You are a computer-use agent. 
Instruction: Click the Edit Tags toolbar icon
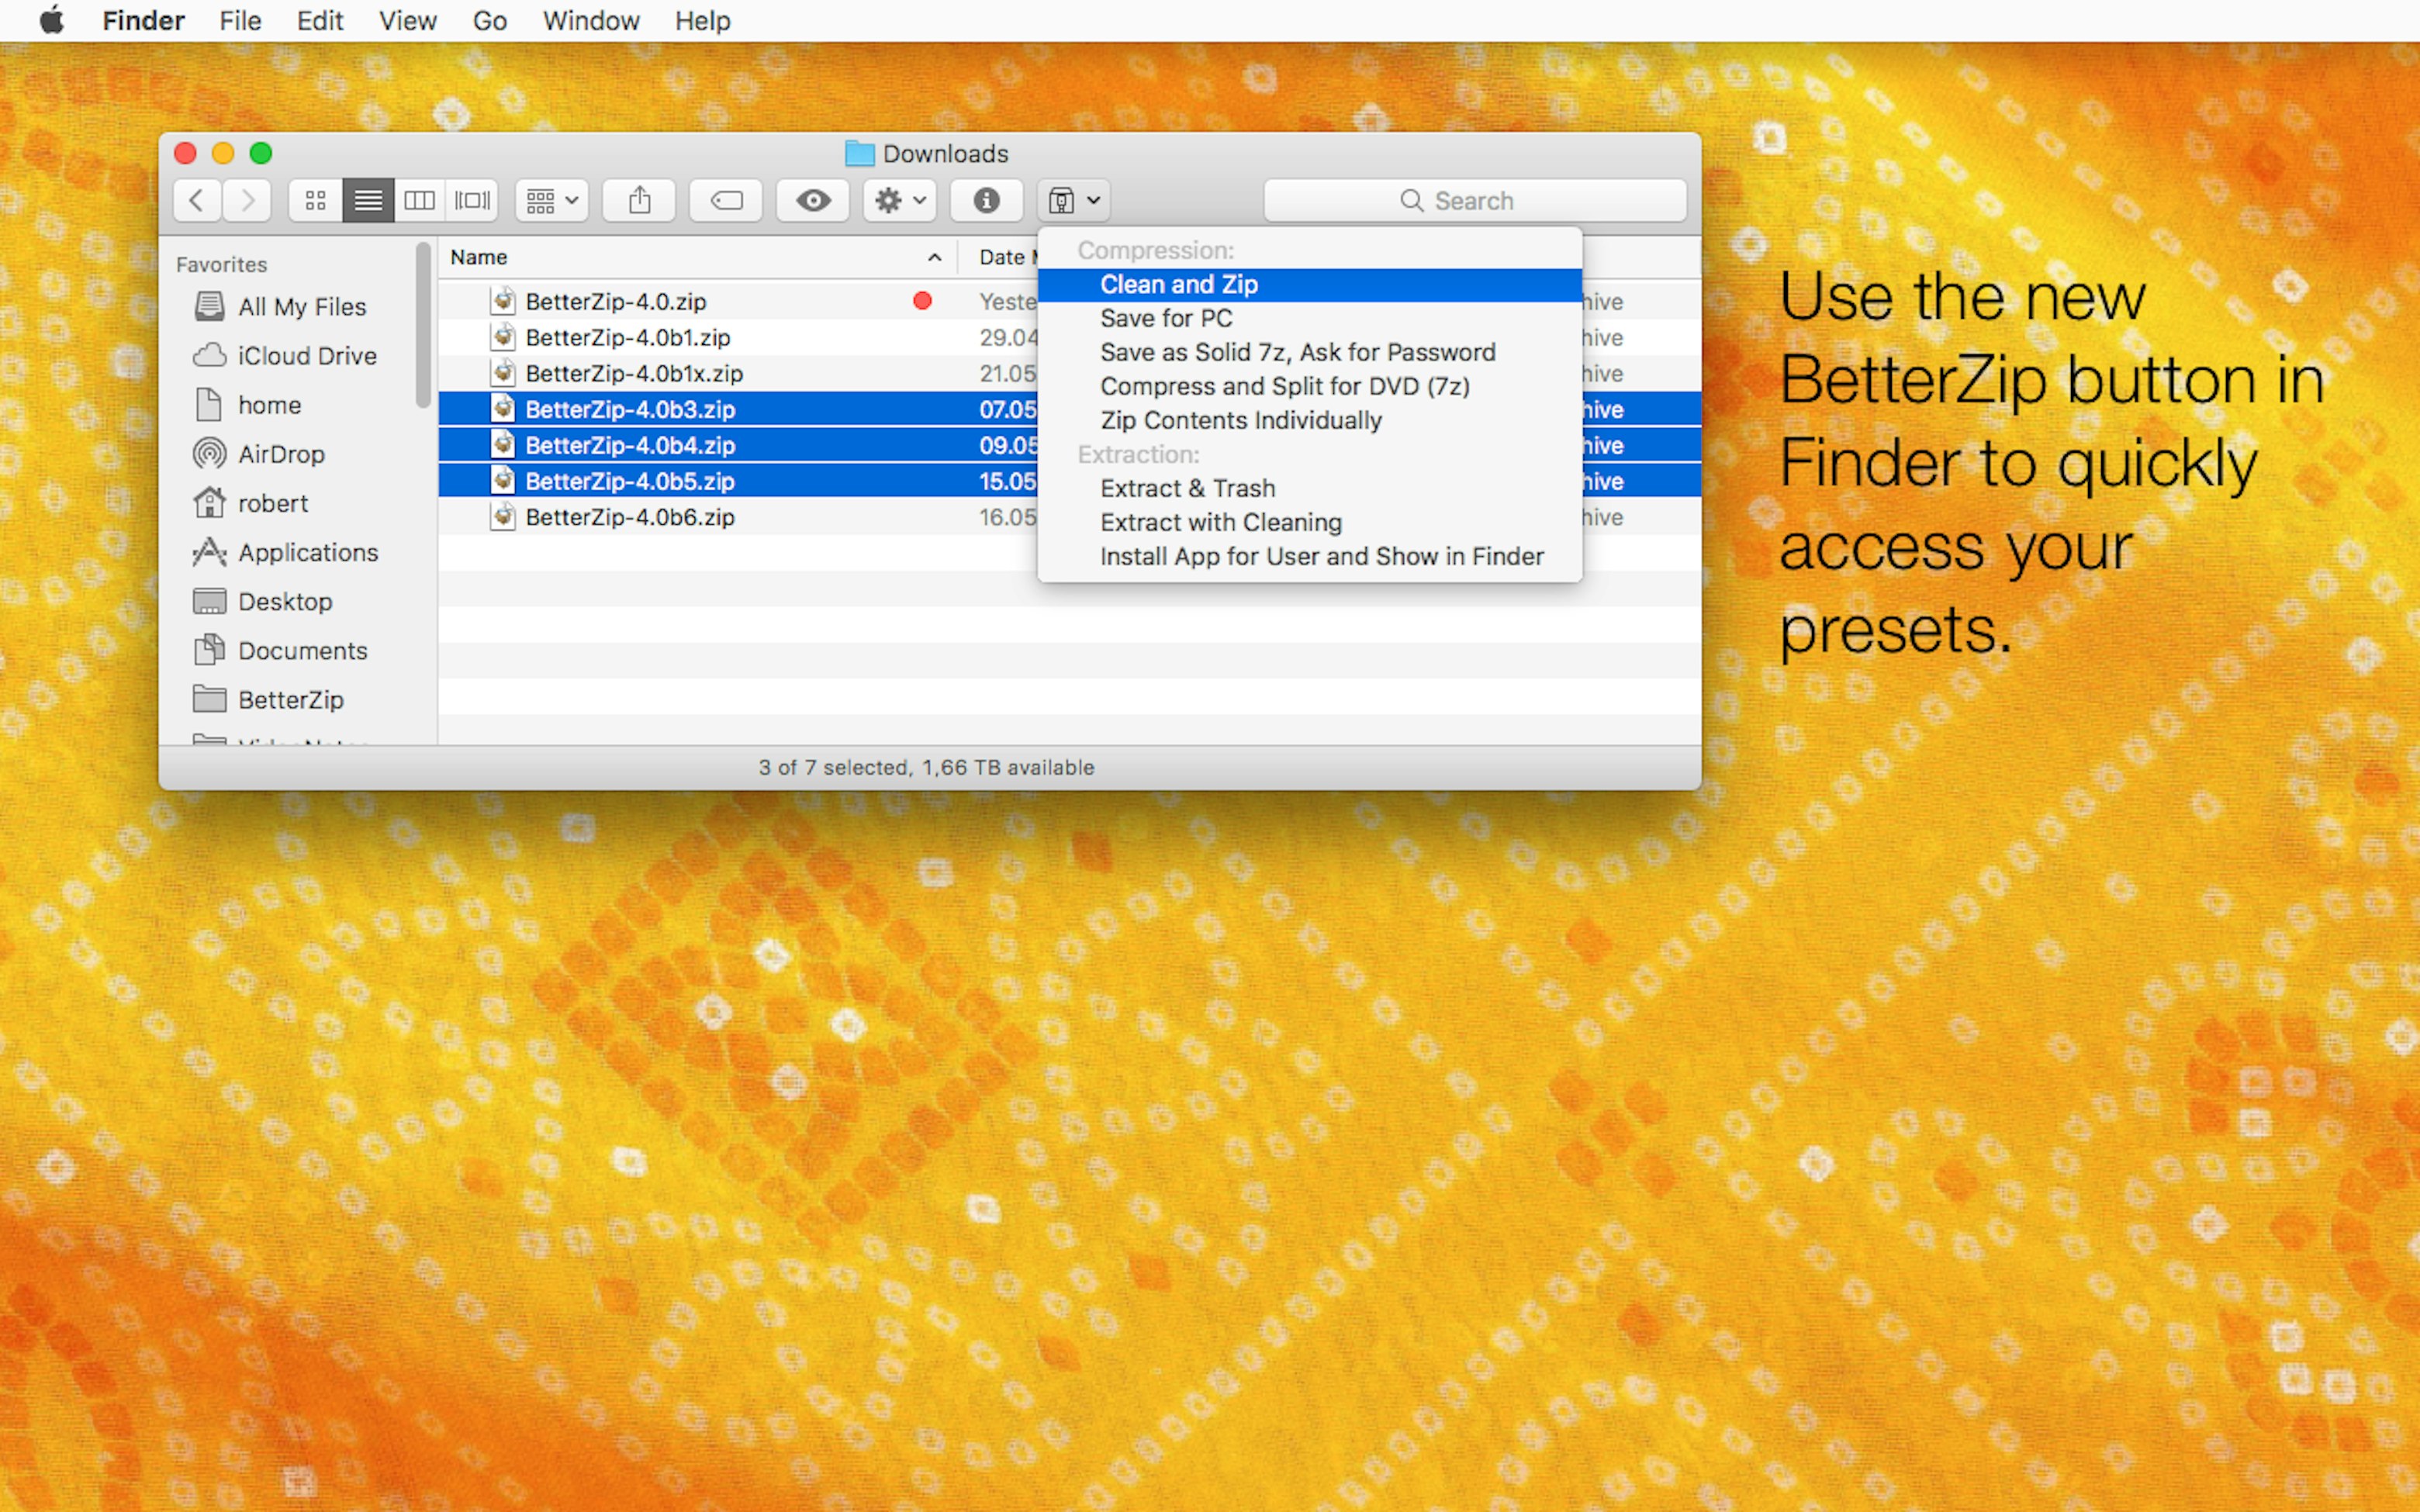pos(725,200)
